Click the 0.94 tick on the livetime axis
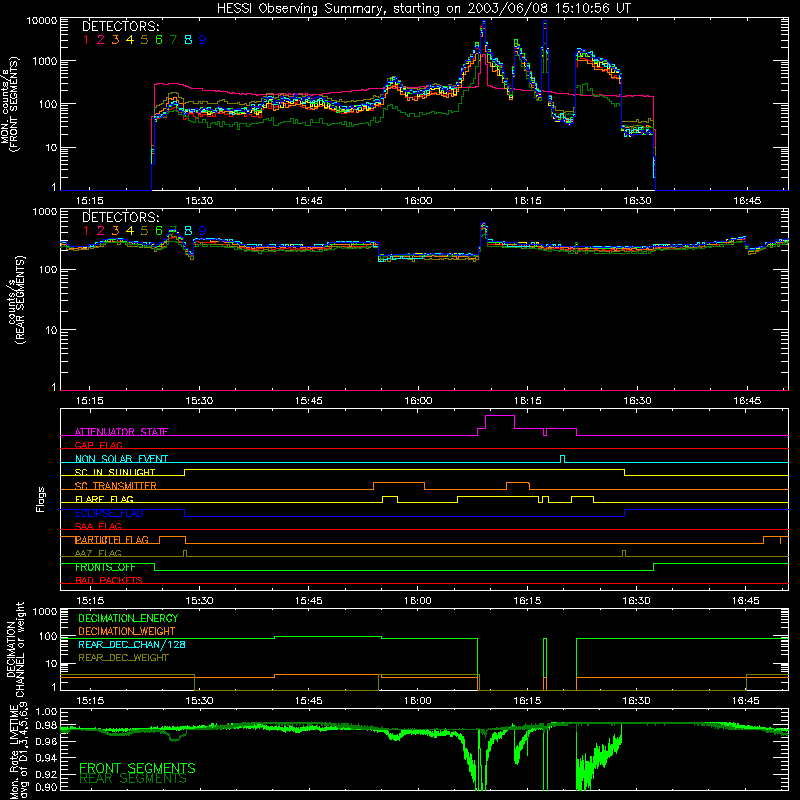The height and width of the screenshot is (800, 800). click(x=47, y=757)
